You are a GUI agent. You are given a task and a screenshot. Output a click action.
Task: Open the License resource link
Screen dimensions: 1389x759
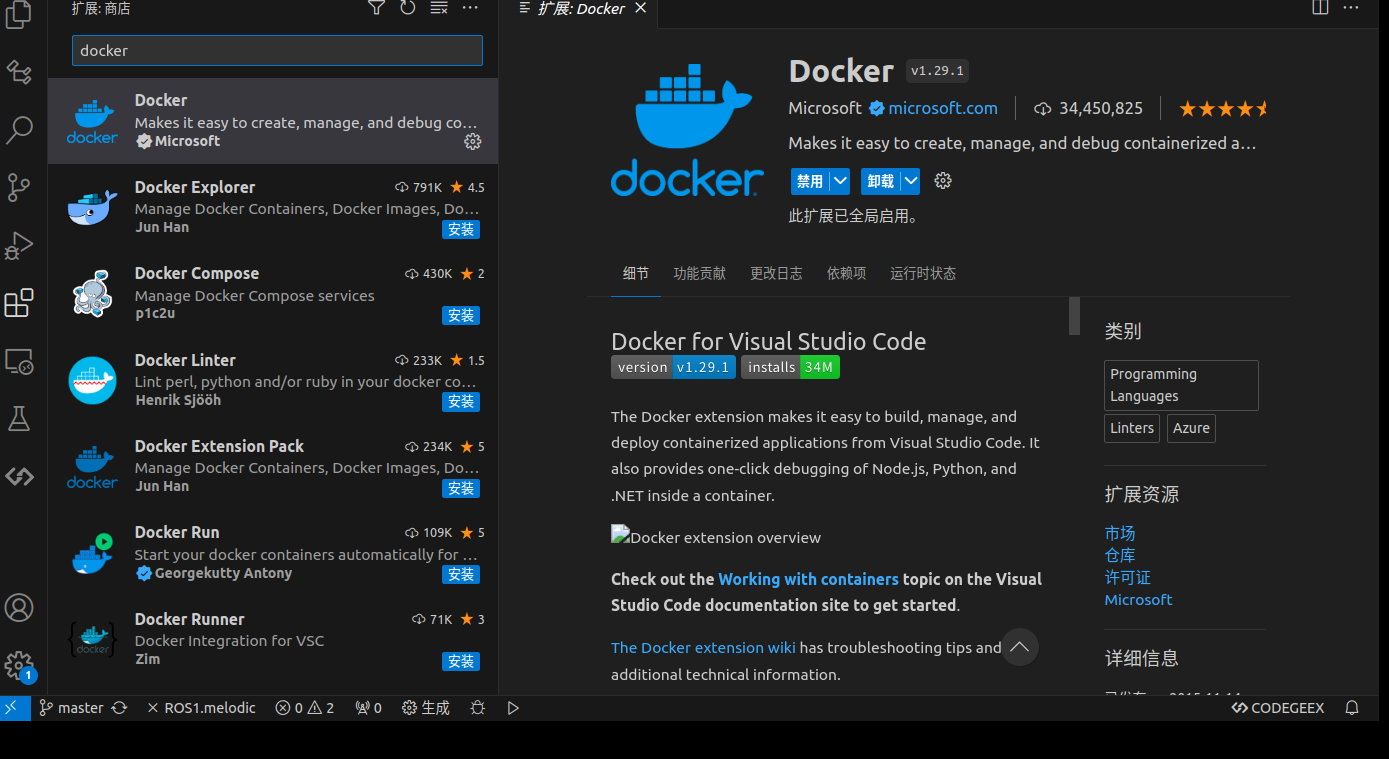tap(1127, 577)
